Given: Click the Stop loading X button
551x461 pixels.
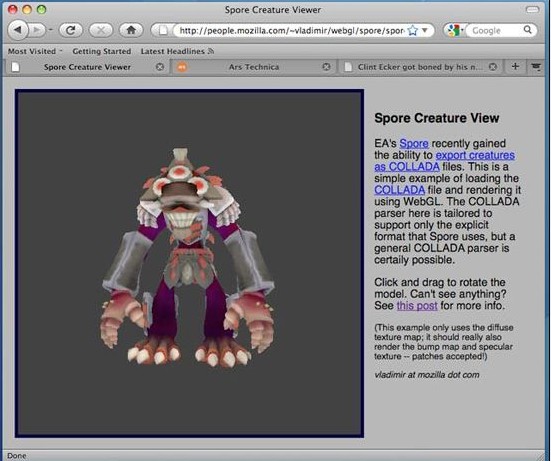Looking at the screenshot, I should (x=101, y=30).
